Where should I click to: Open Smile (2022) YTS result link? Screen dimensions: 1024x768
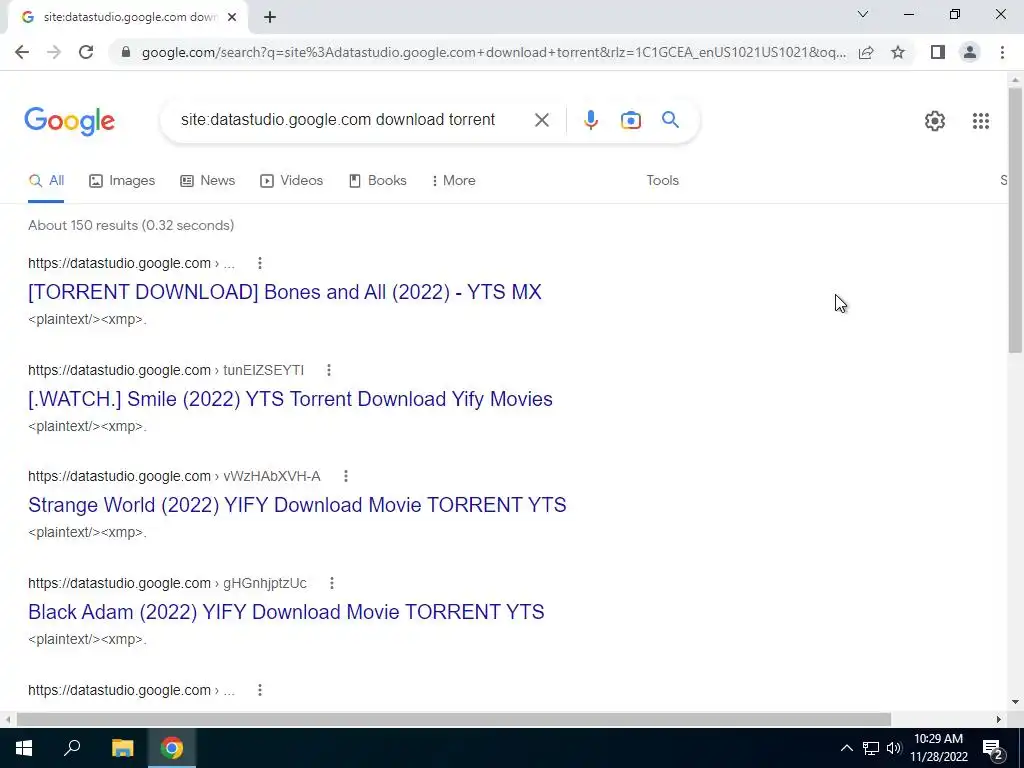[x=291, y=399]
